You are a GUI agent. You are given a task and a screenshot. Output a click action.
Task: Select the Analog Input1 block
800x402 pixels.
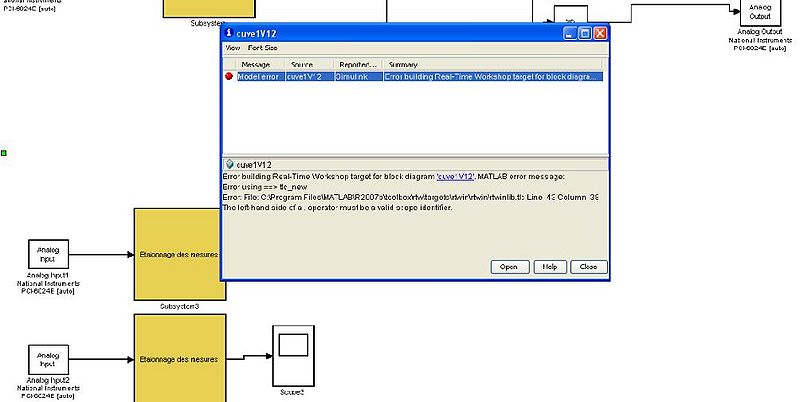(49, 254)
